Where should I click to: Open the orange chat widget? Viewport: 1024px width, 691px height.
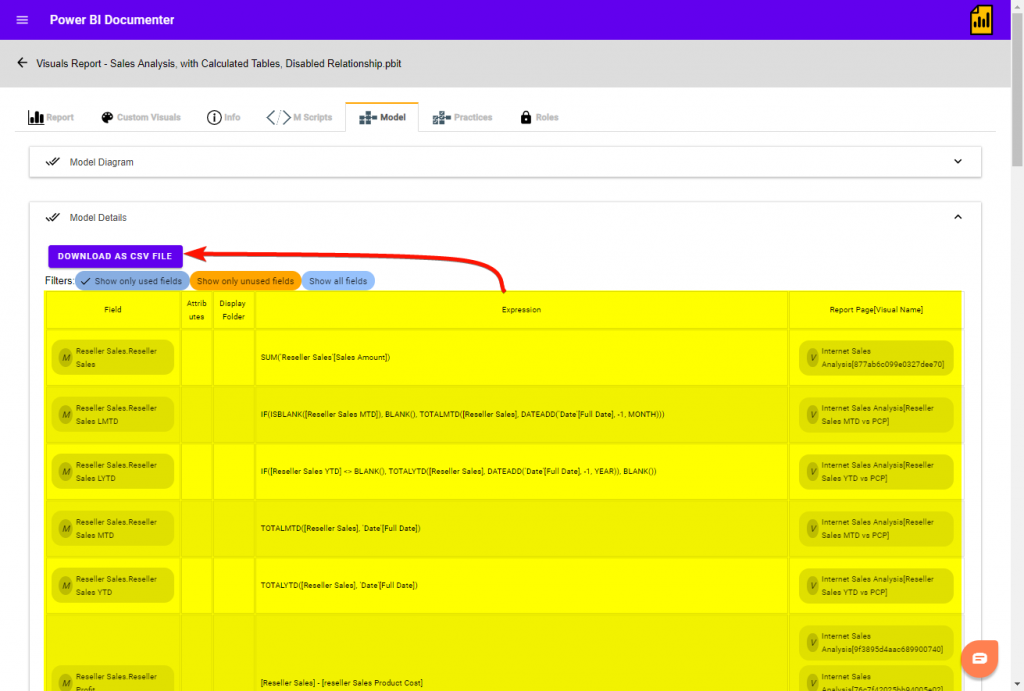point(979,658)
